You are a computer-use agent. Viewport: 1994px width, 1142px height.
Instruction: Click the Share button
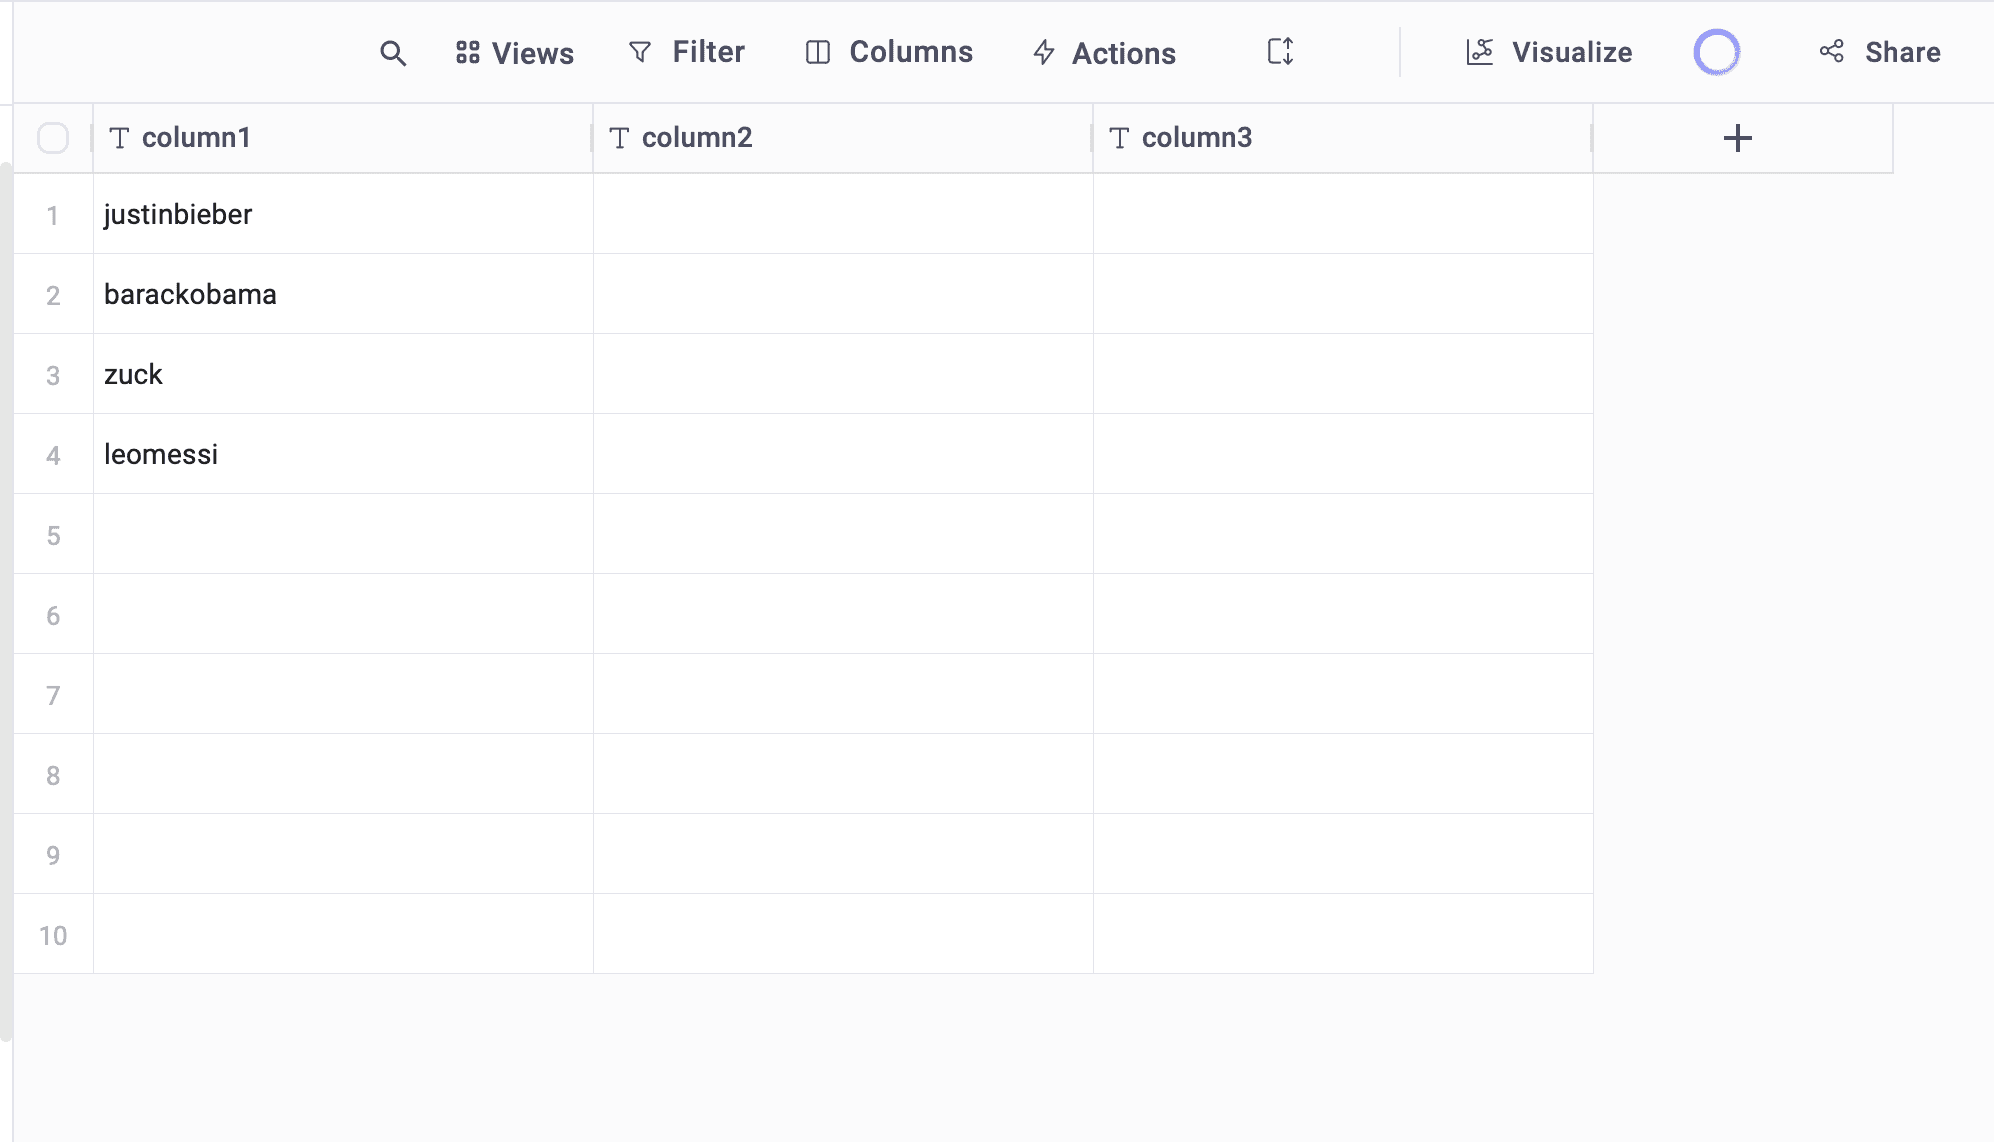pos(1880,52)
